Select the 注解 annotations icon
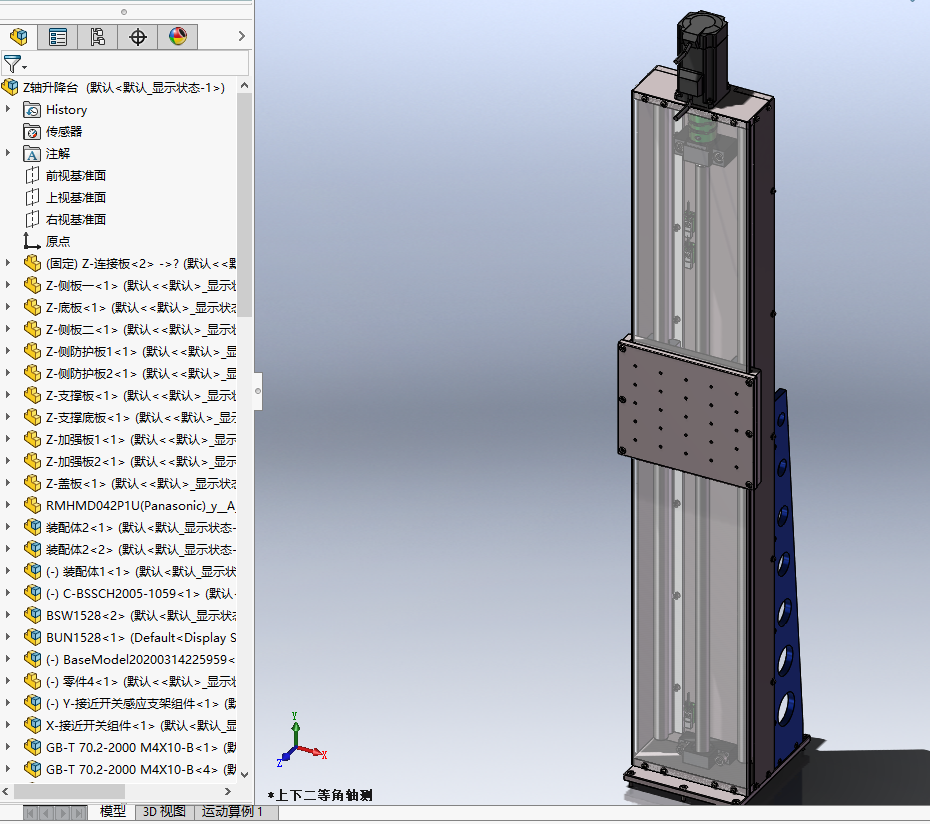This screenshot has width=930, height=824. [x=31, y=154]
